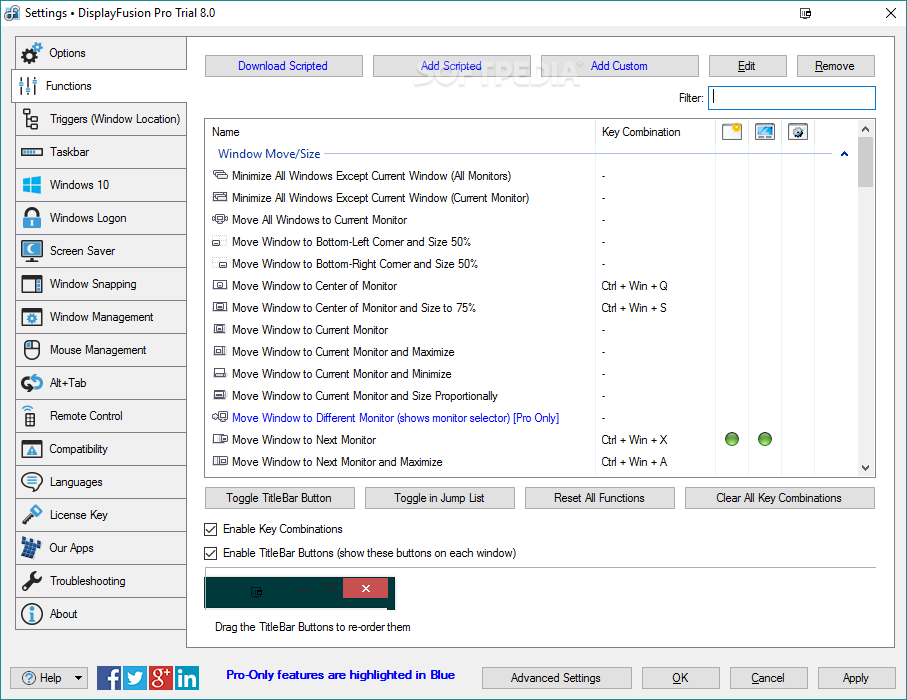This screenshot has width=907, height=700.
Task: Toggle Enable Key Combinations checkbox
Action: pos(211,529)
